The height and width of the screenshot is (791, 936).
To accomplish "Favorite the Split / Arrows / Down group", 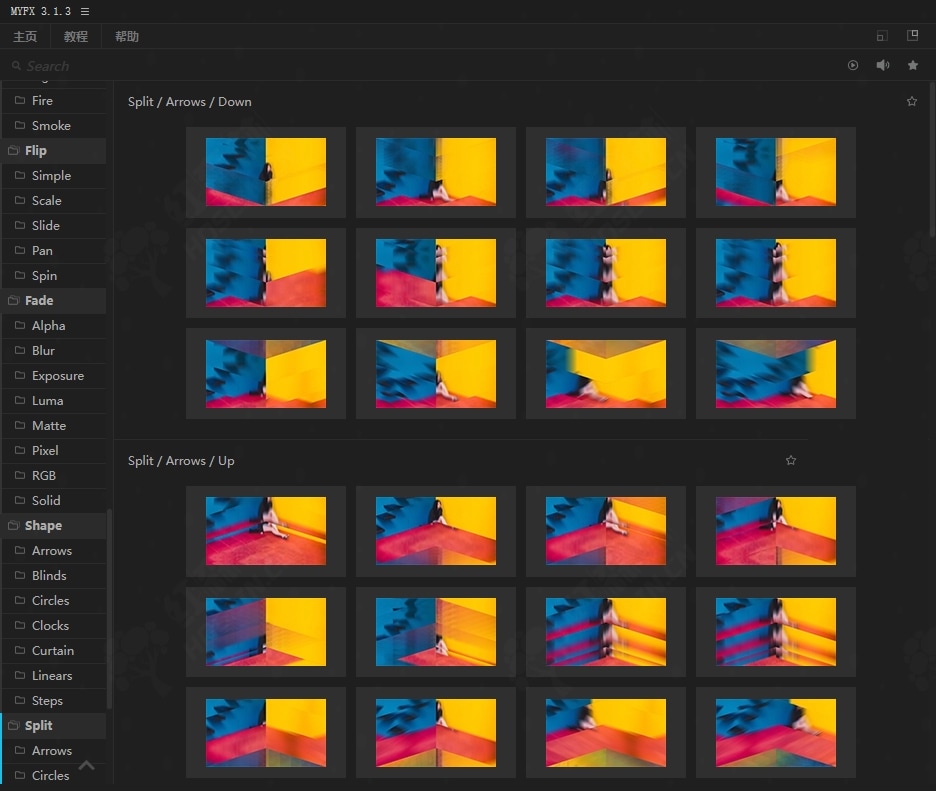I will tap(912, 101).
